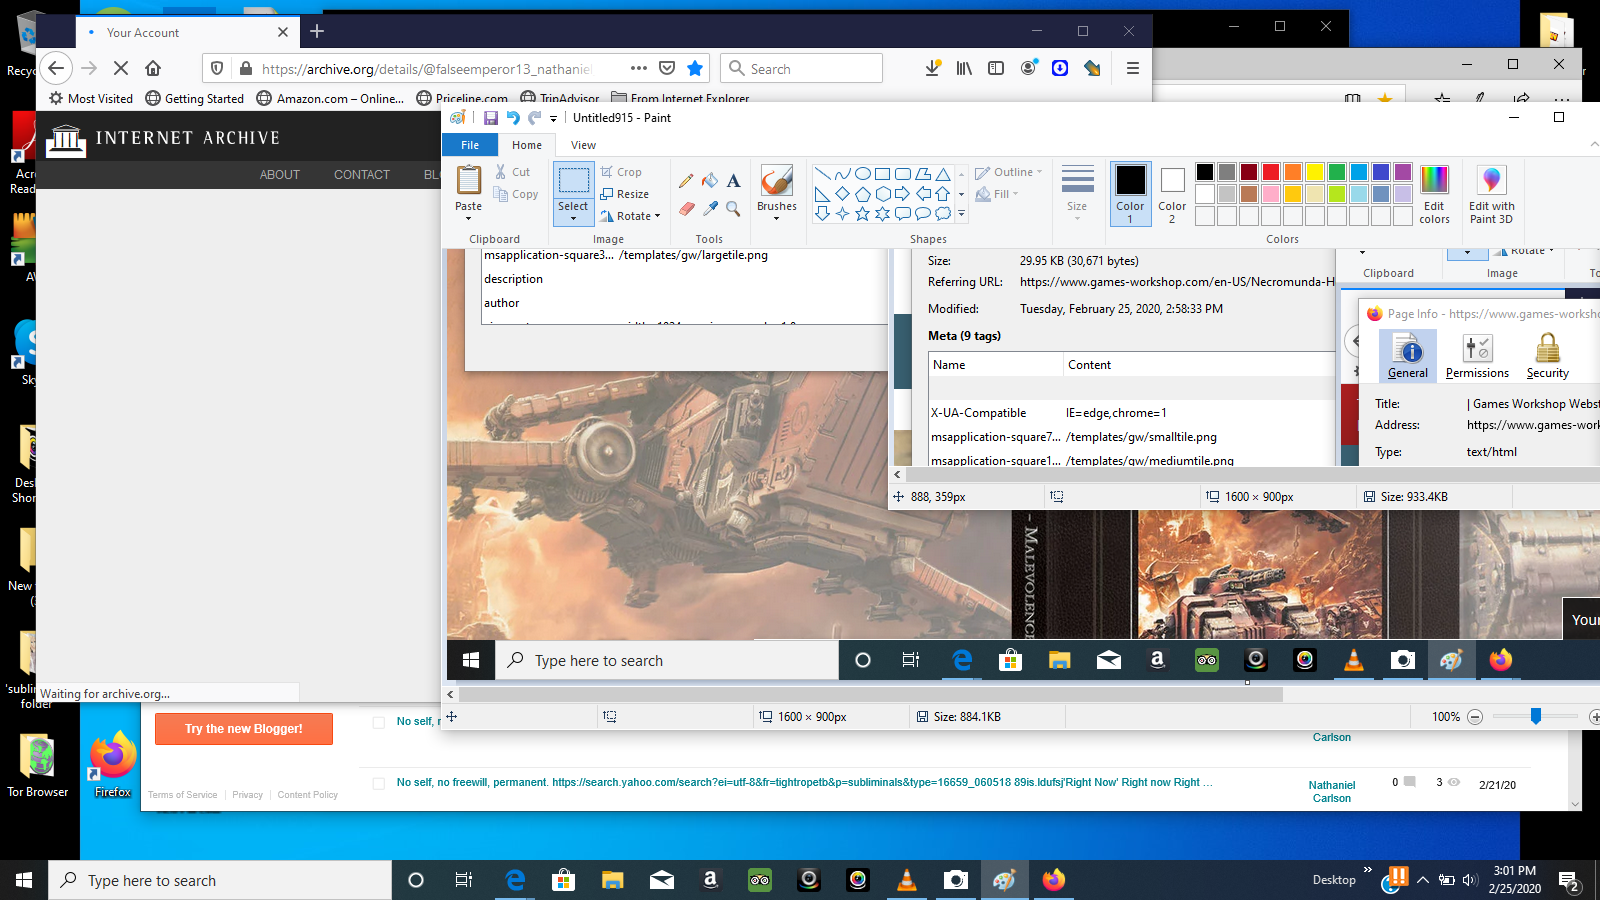The height and width of the screenshot is (900, 1600).
Task: Open the Content Policy link
Action: tap(308, 795)
